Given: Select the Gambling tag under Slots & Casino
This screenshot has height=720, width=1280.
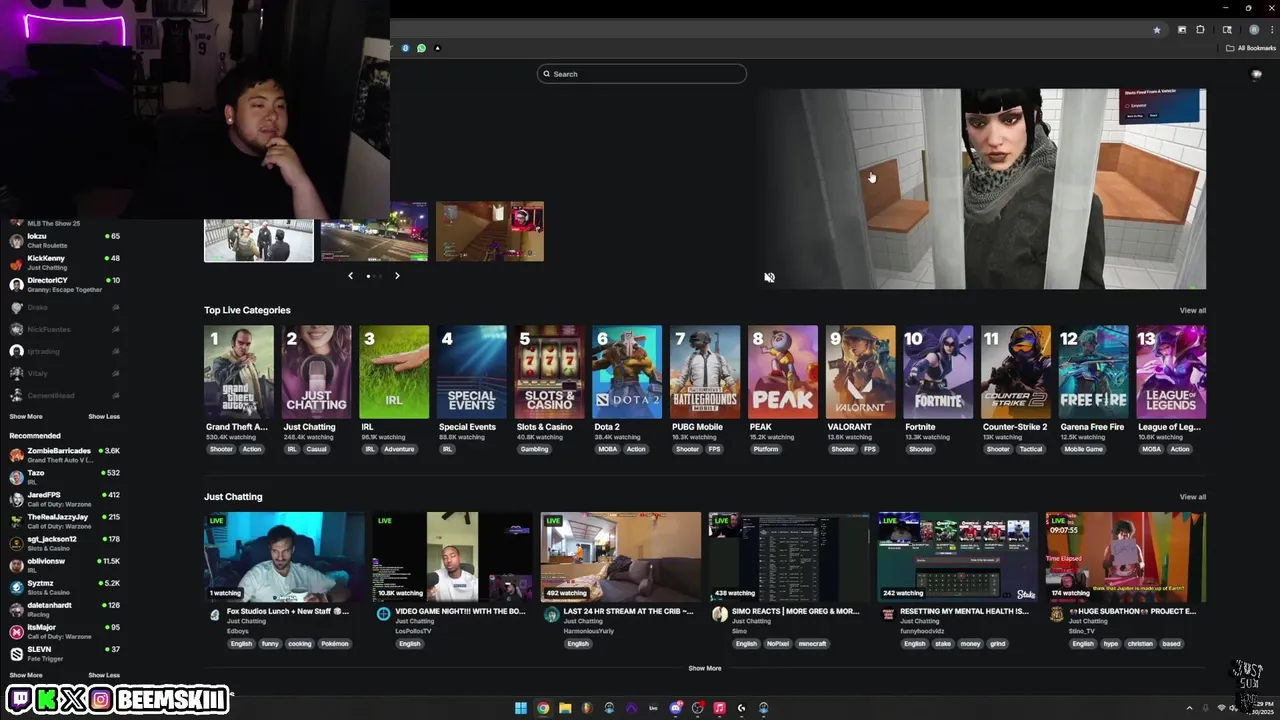Looking at the screenshot, I should [534, 449].
